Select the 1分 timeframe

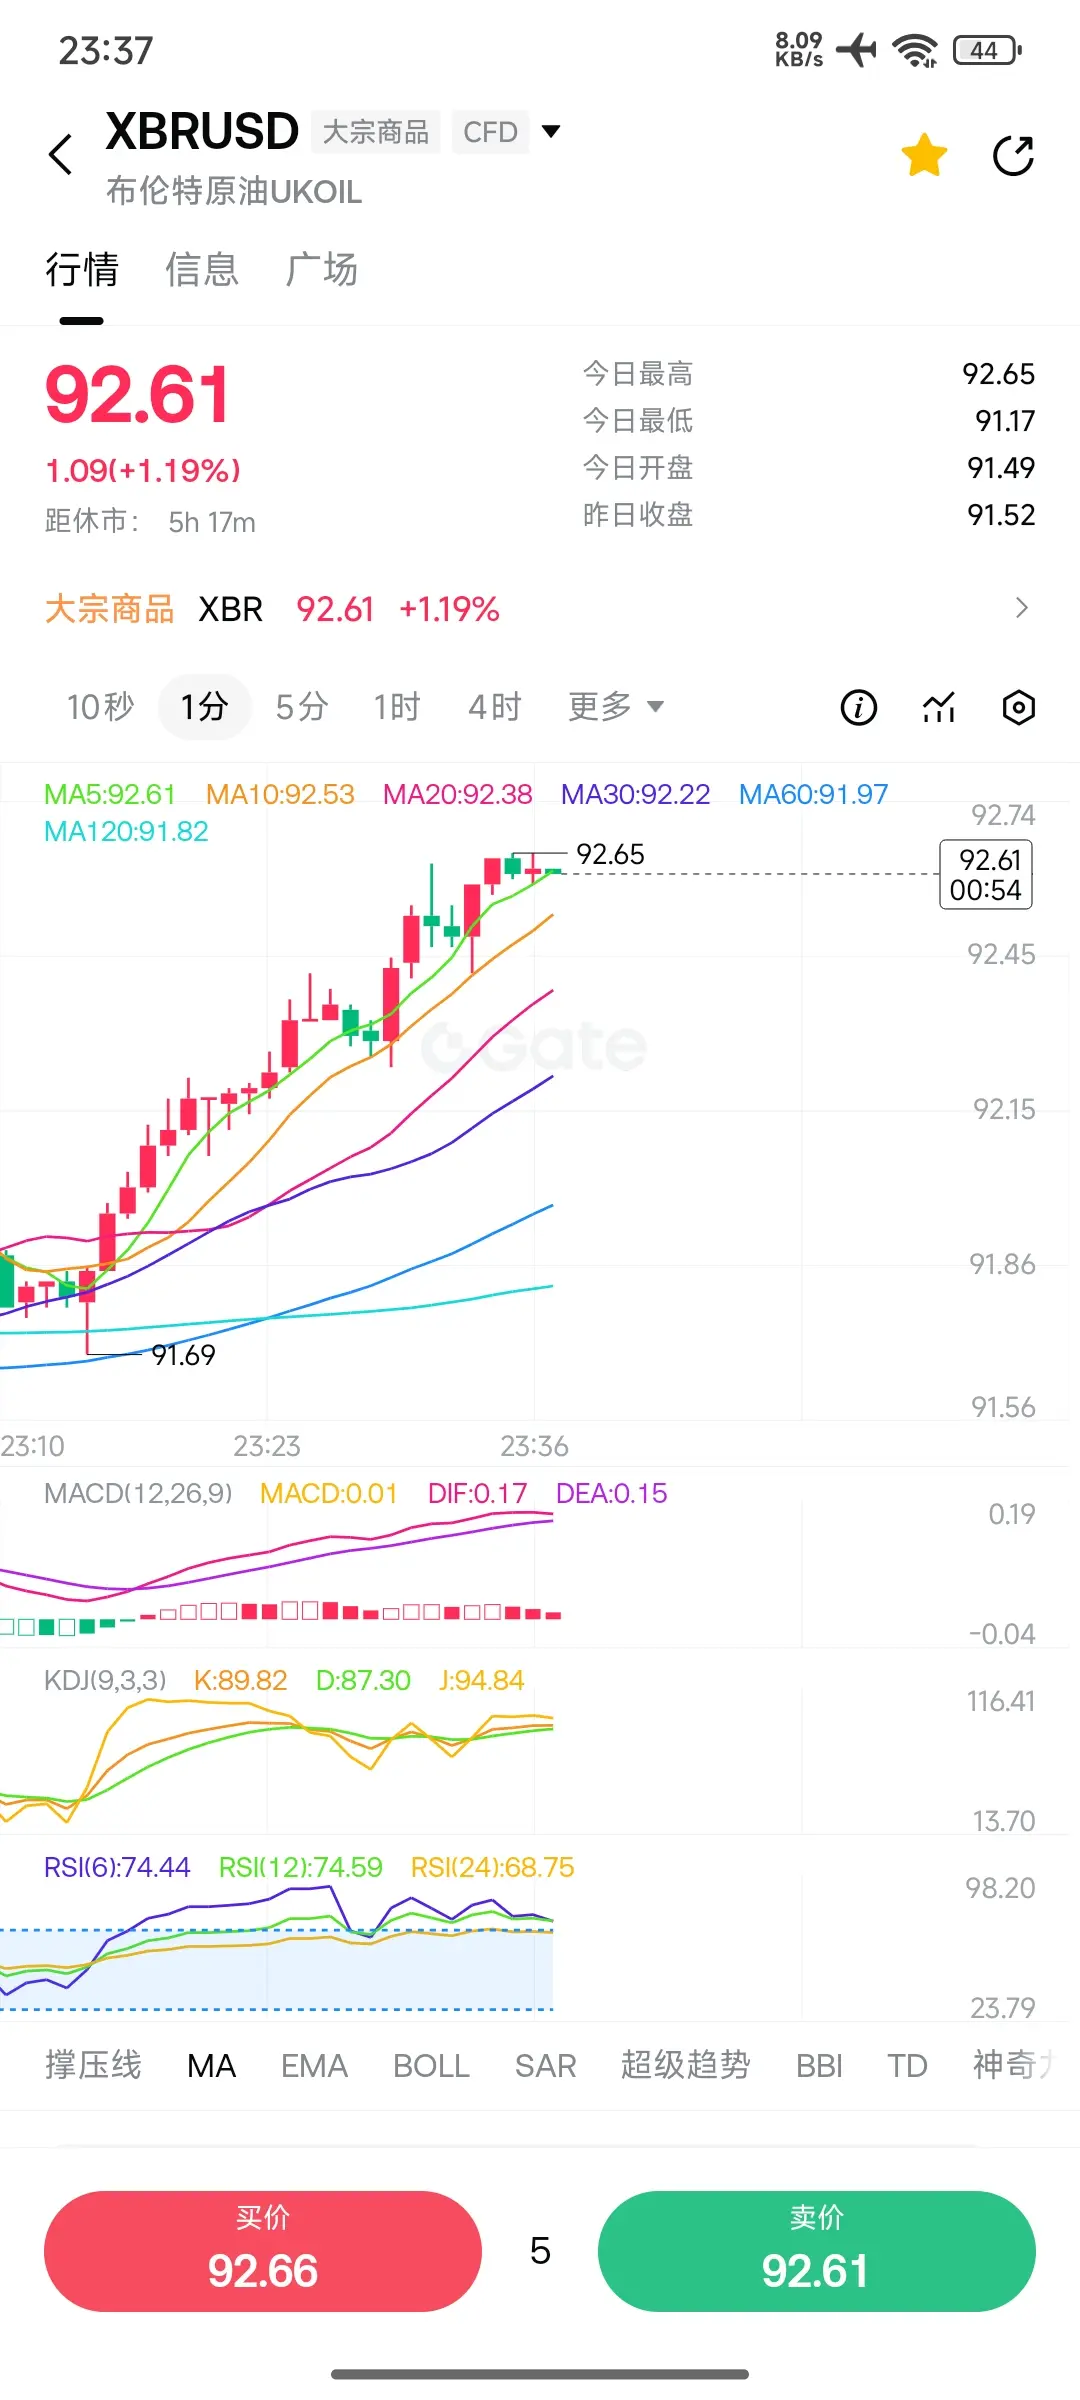coord(204,707)
